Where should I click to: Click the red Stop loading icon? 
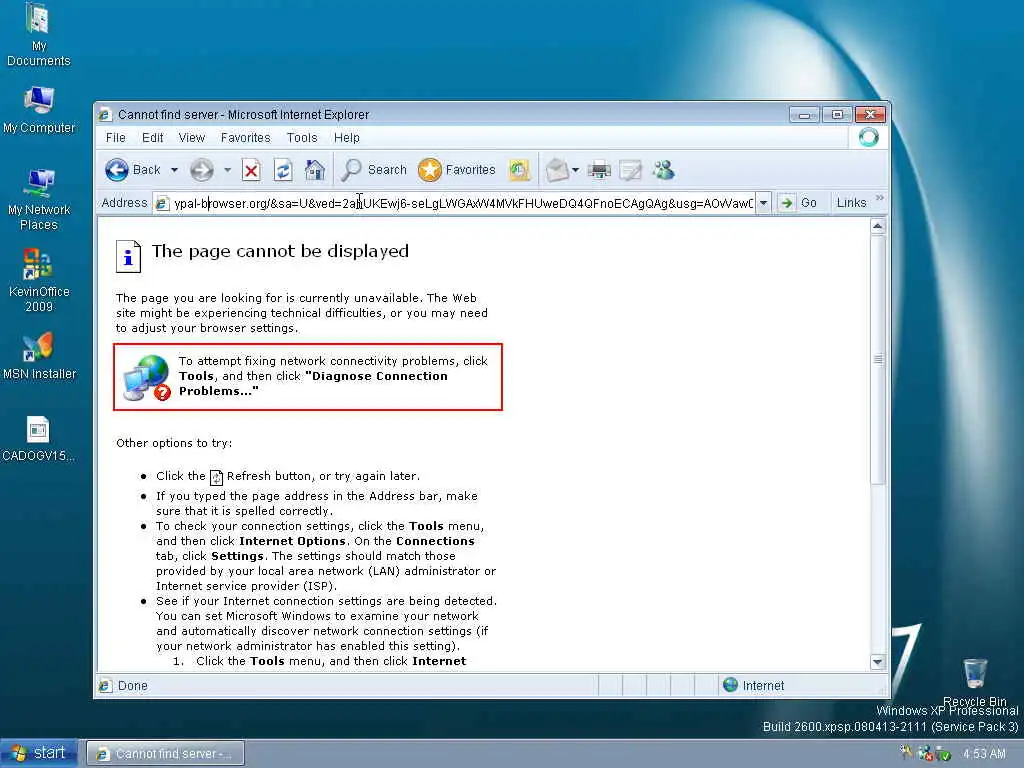tap(251, 170)
